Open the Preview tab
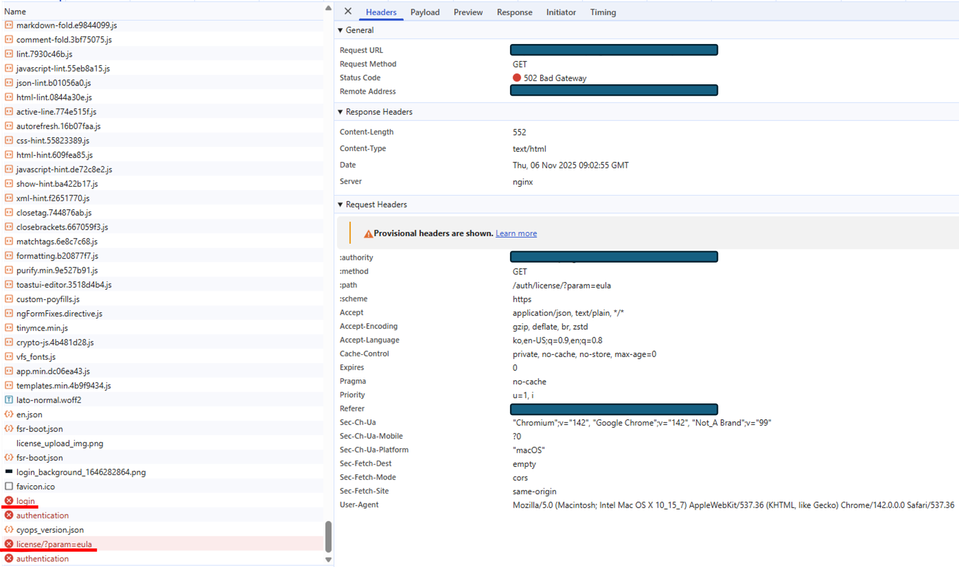The height and width of the screenshot is (567, 959). (468, 12)
